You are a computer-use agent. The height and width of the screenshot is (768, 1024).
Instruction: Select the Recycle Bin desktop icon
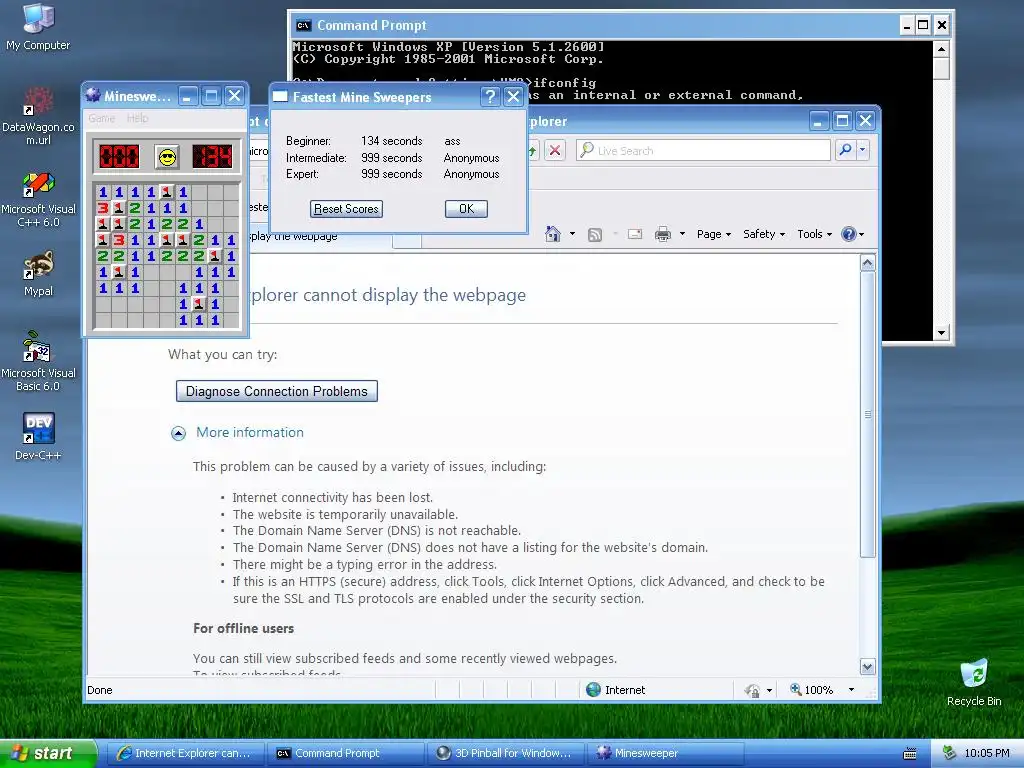coord(974,682)
